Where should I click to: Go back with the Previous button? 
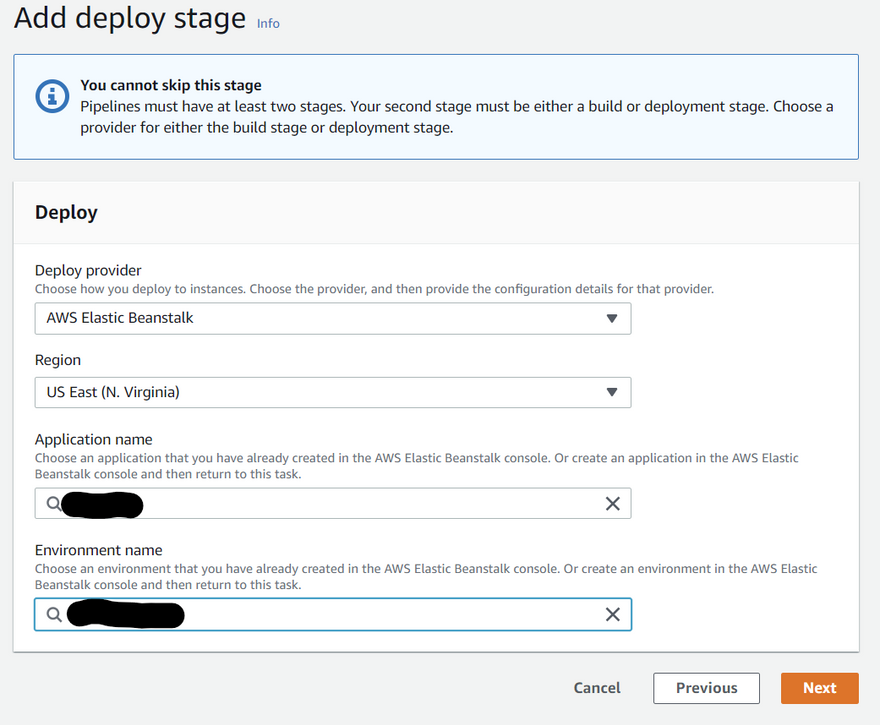706,688
